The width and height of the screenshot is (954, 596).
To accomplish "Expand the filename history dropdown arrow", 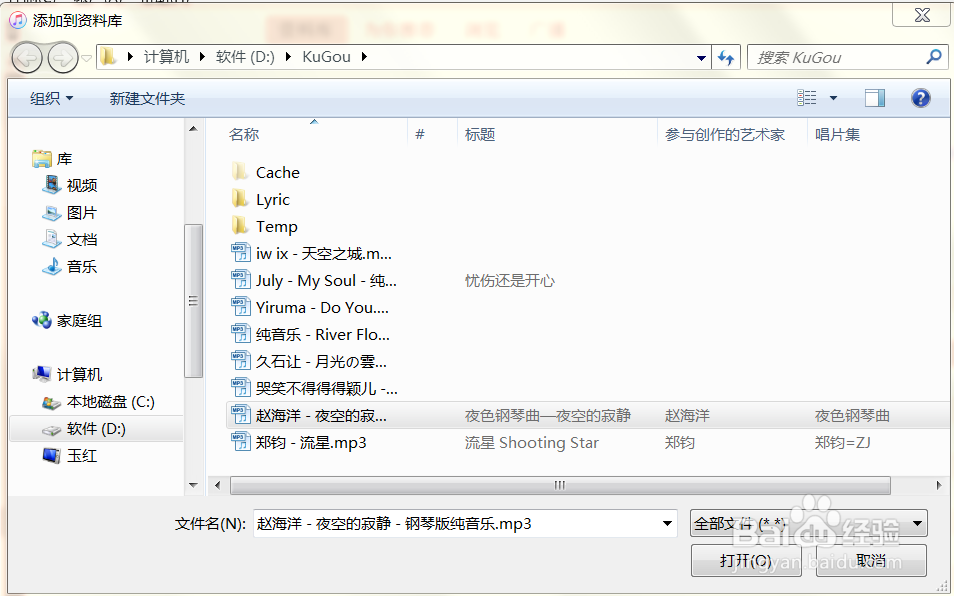I will [667, 524].
